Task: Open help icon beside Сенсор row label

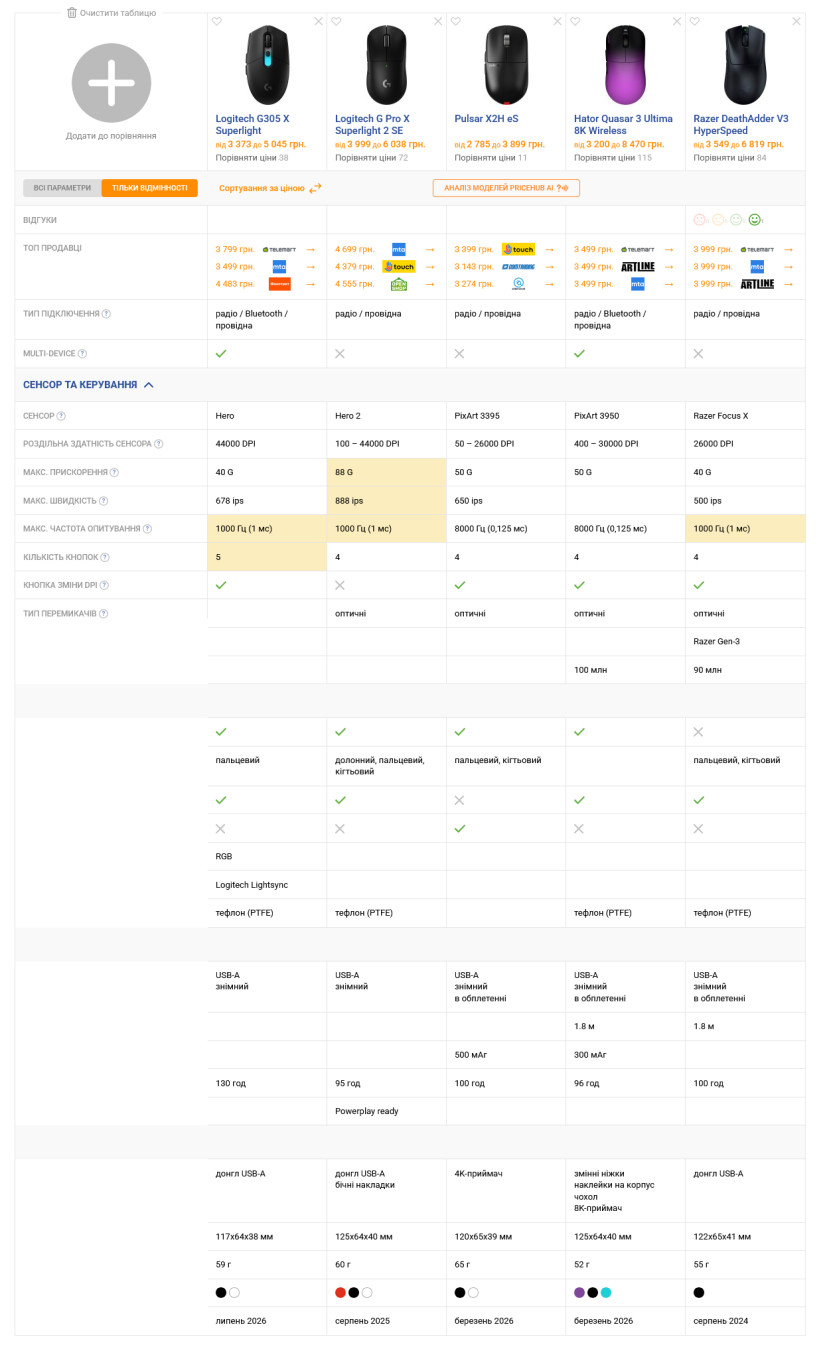Action: (61, 416)
